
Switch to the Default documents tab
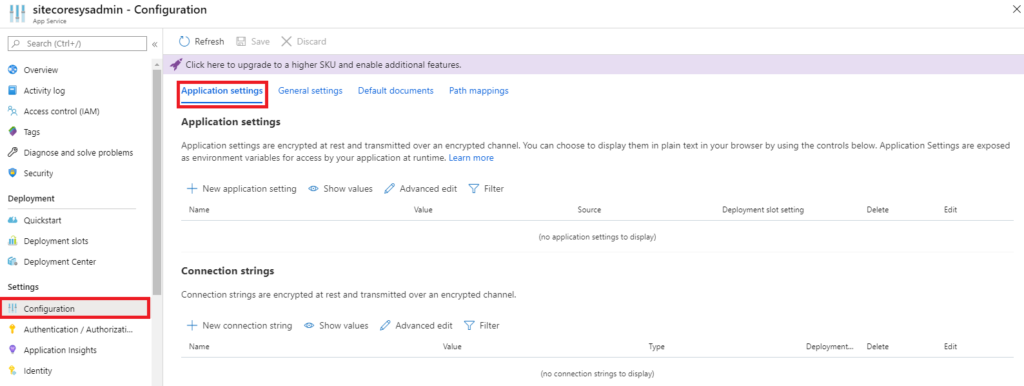click(396, 91)
